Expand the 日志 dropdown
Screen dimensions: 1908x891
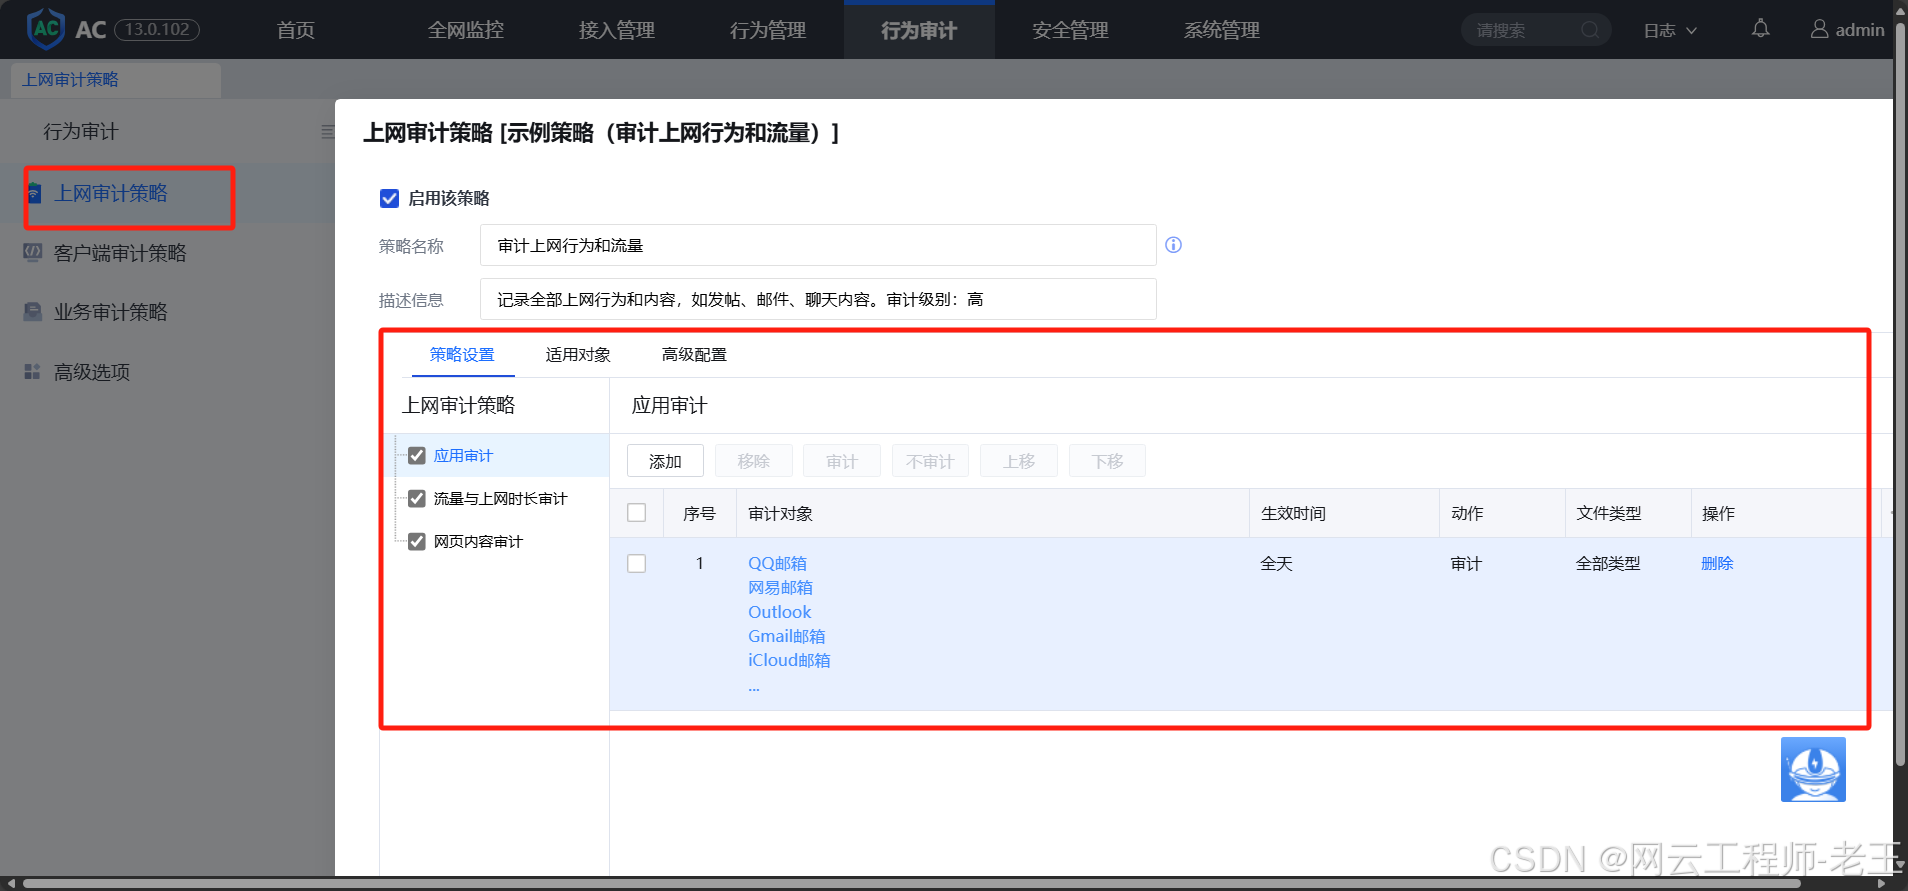click(x=1670, y=30)
